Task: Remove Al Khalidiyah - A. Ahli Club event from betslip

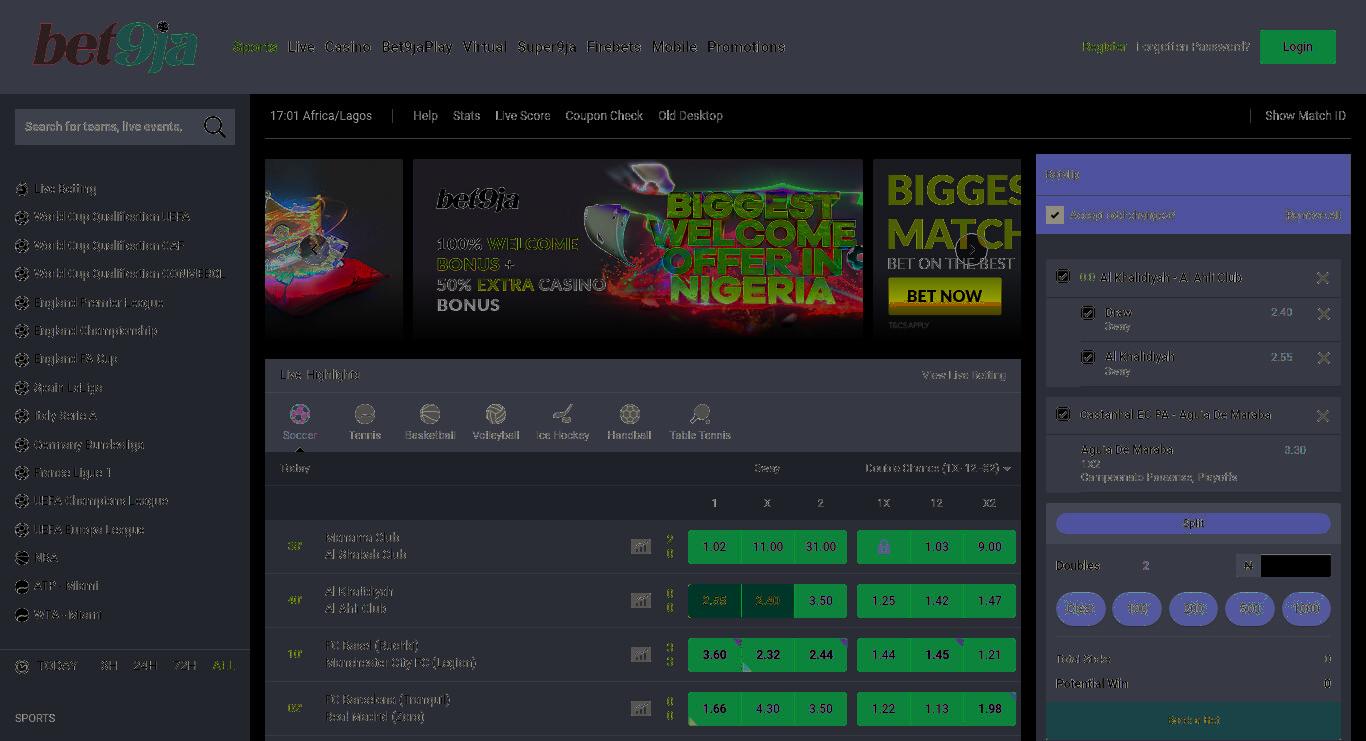Action: click(1323, 278)
